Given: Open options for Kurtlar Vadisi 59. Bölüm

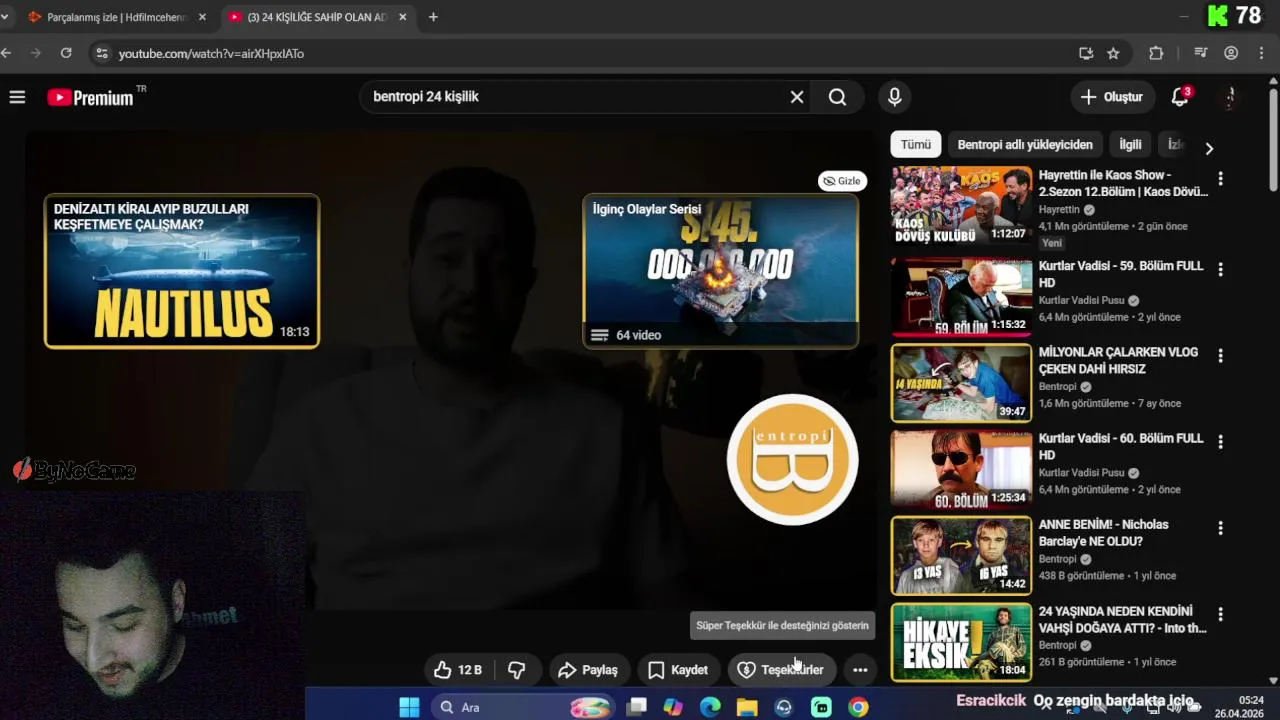Looking at the screenshot, I should tap(1220, 269).
